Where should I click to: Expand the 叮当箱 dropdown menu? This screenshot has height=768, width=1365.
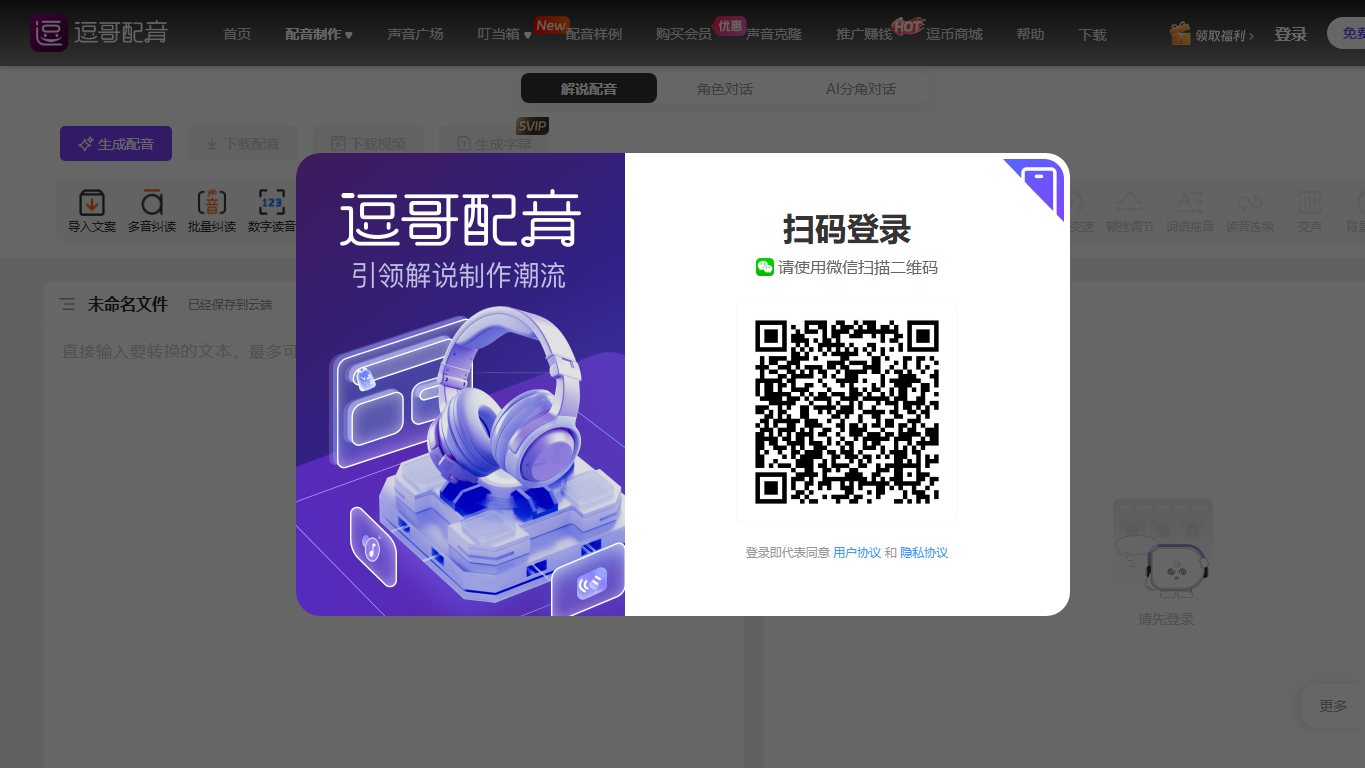(505, 34)
